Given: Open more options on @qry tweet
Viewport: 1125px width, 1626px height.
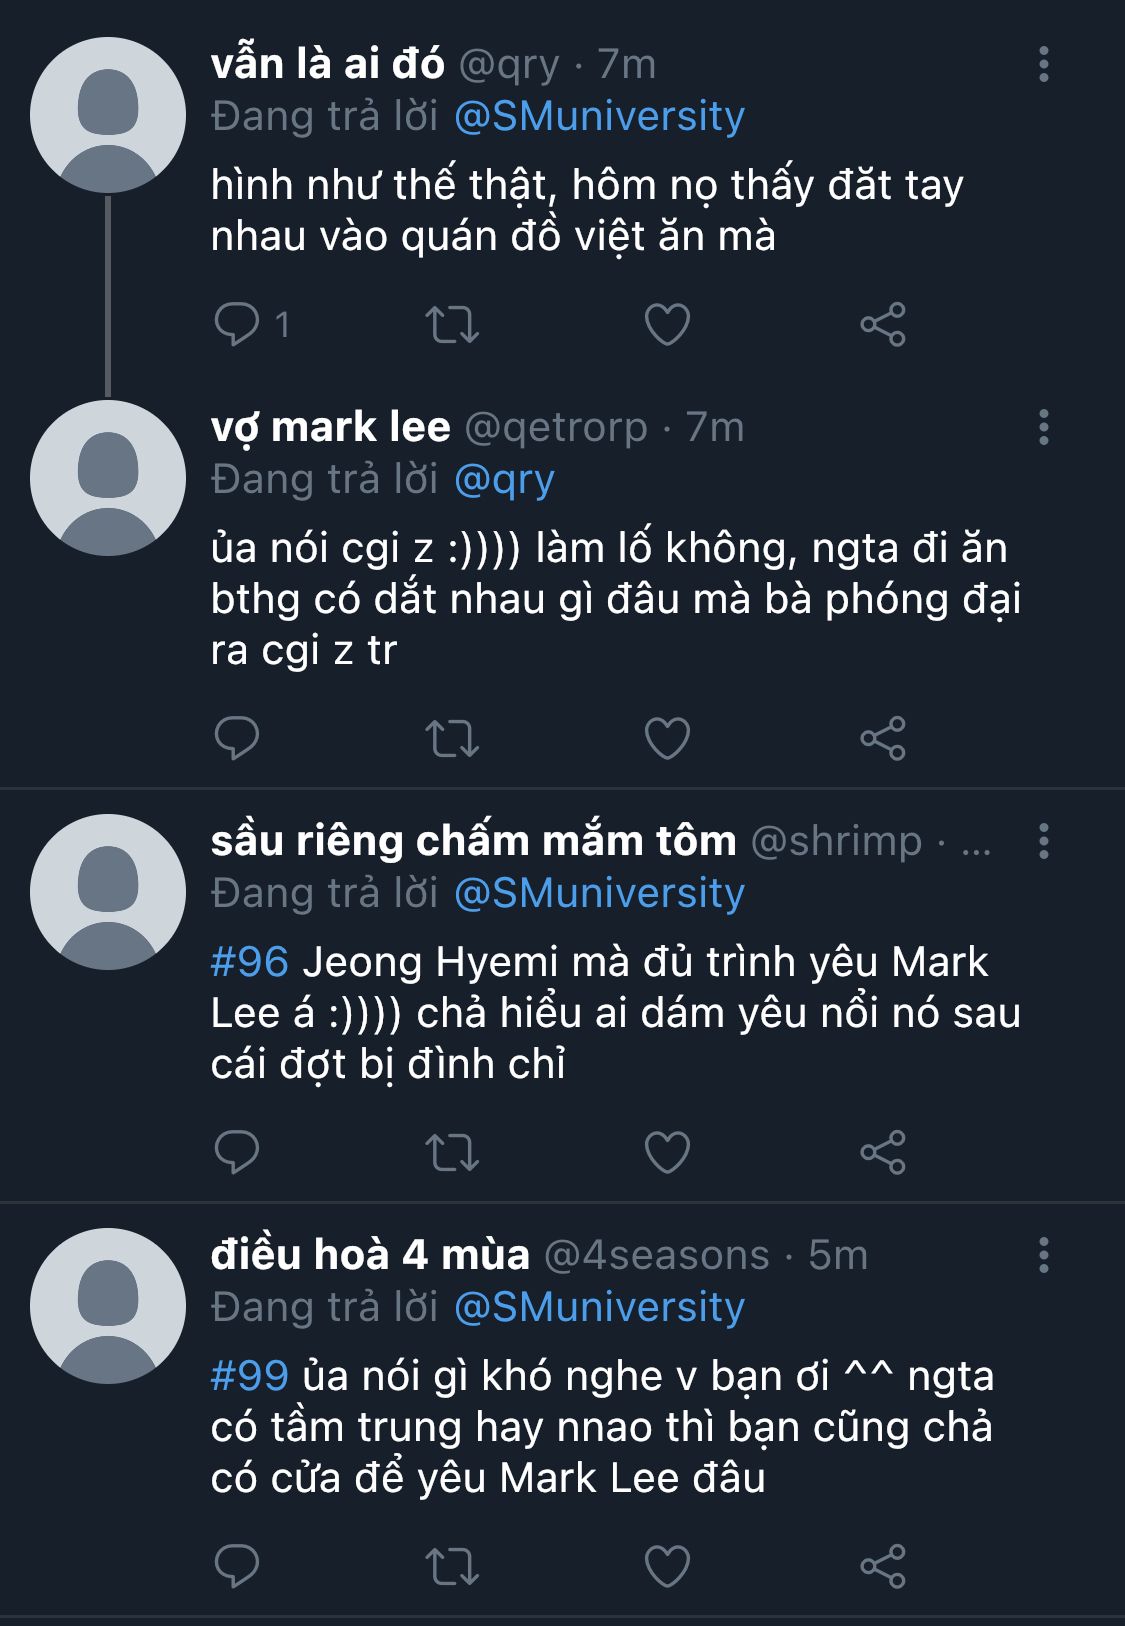Looking at the screenshot, I should click(x=1043, y=64).
